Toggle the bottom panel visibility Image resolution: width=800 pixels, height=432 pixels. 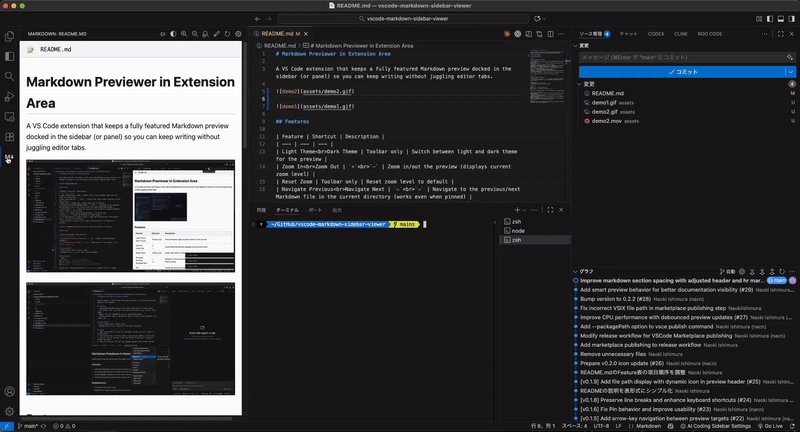point(781,19)
